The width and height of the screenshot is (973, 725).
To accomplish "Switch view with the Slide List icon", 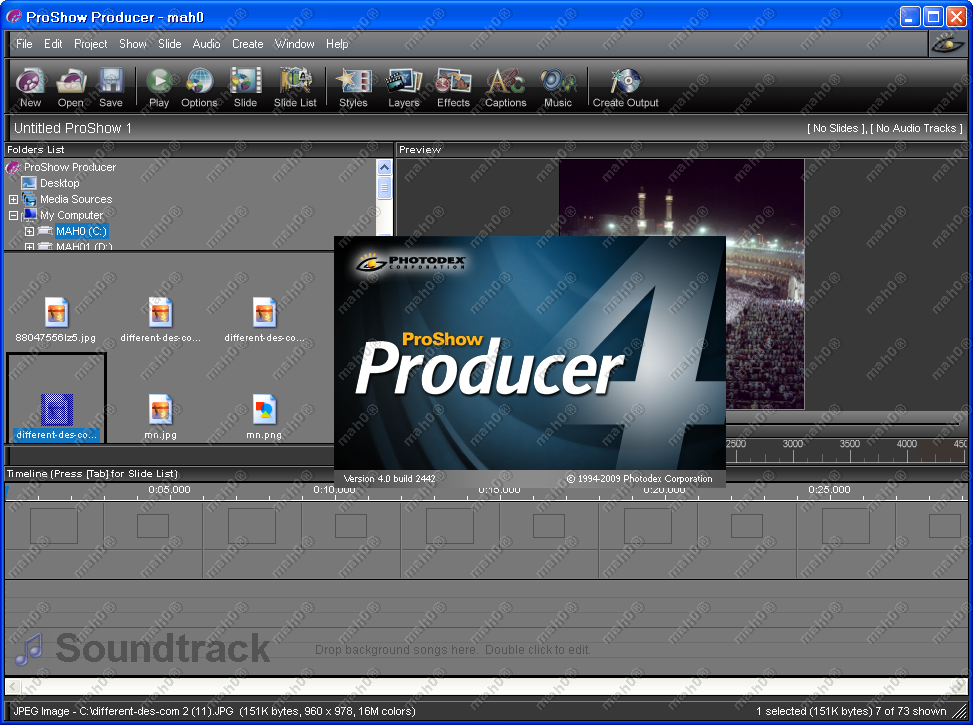I will coord(295,87).
